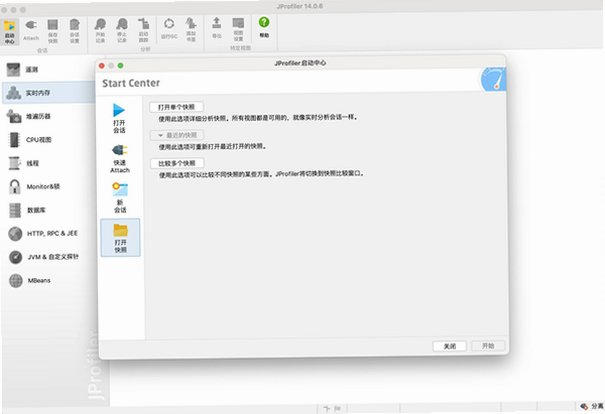Open 会话设置 from the toolbar
The image size is (605, 414).
pyautogui.click(x=74, y=31)
